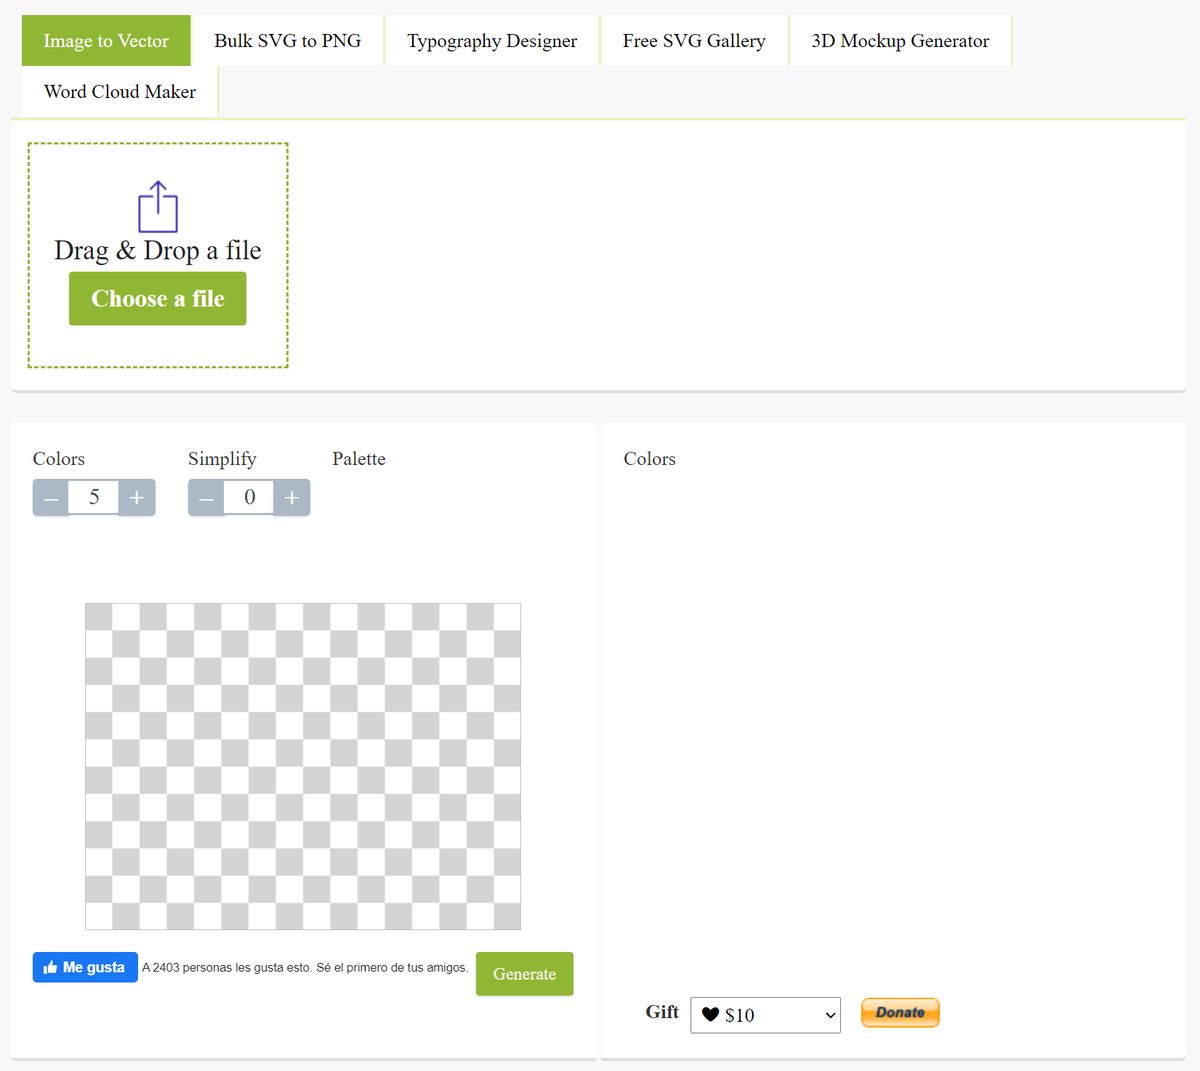Open the Word Cloud Maker tab
The image size is (1200, 1071).
[119, 92]
